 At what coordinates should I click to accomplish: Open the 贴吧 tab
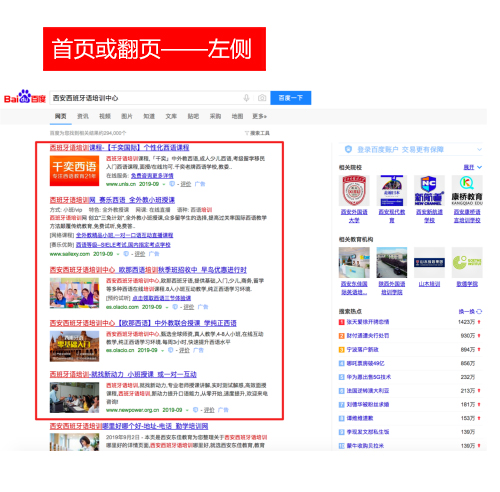[193, 116]
